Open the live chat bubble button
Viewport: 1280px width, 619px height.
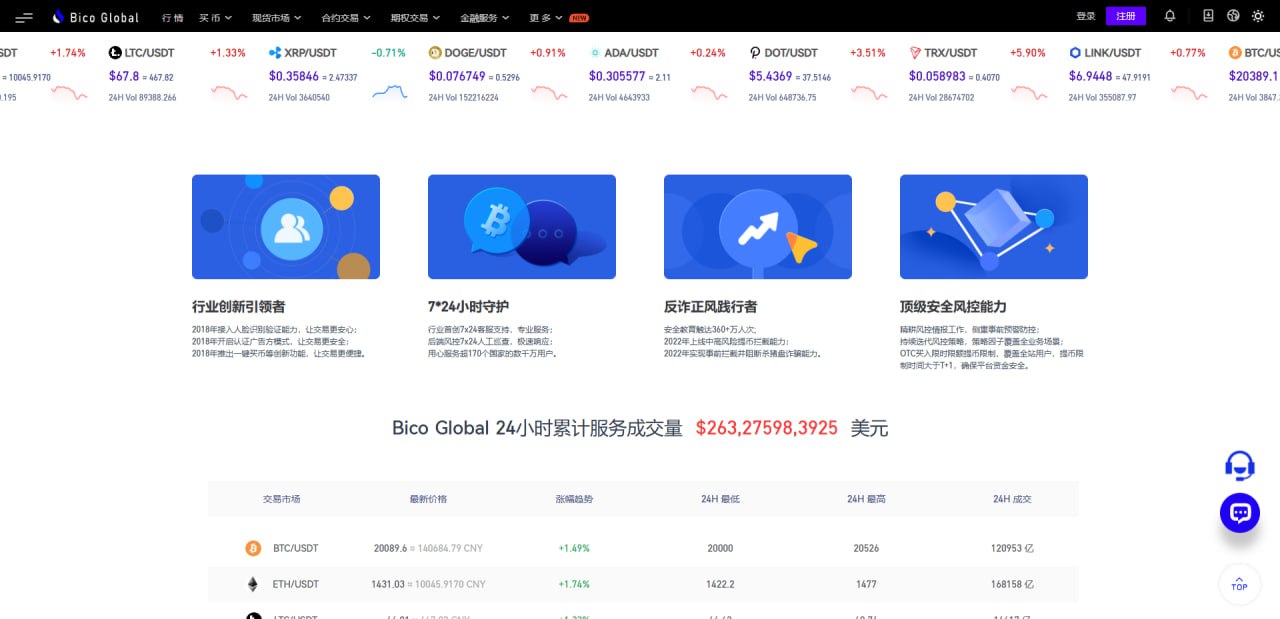pos(1240,513)
